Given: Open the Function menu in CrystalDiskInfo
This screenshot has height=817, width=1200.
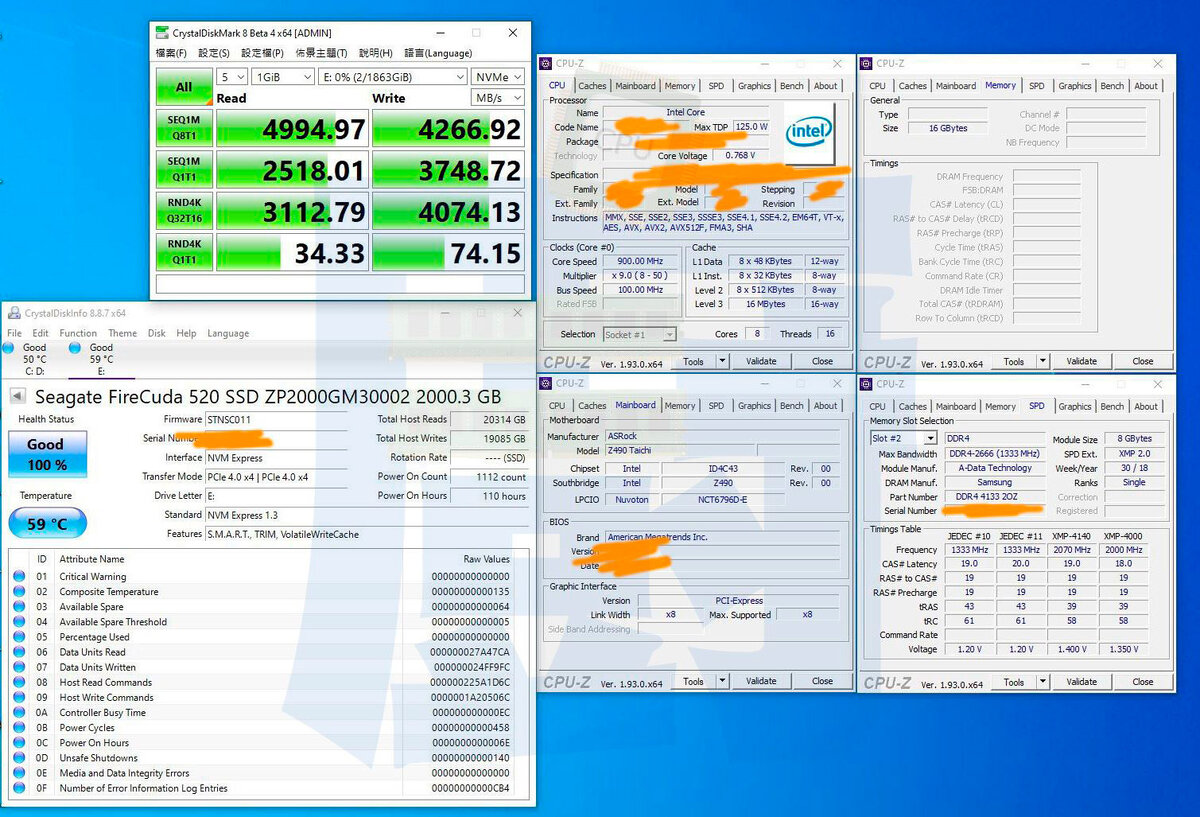Looking at the screenshot, I should [x=78, y=333].
